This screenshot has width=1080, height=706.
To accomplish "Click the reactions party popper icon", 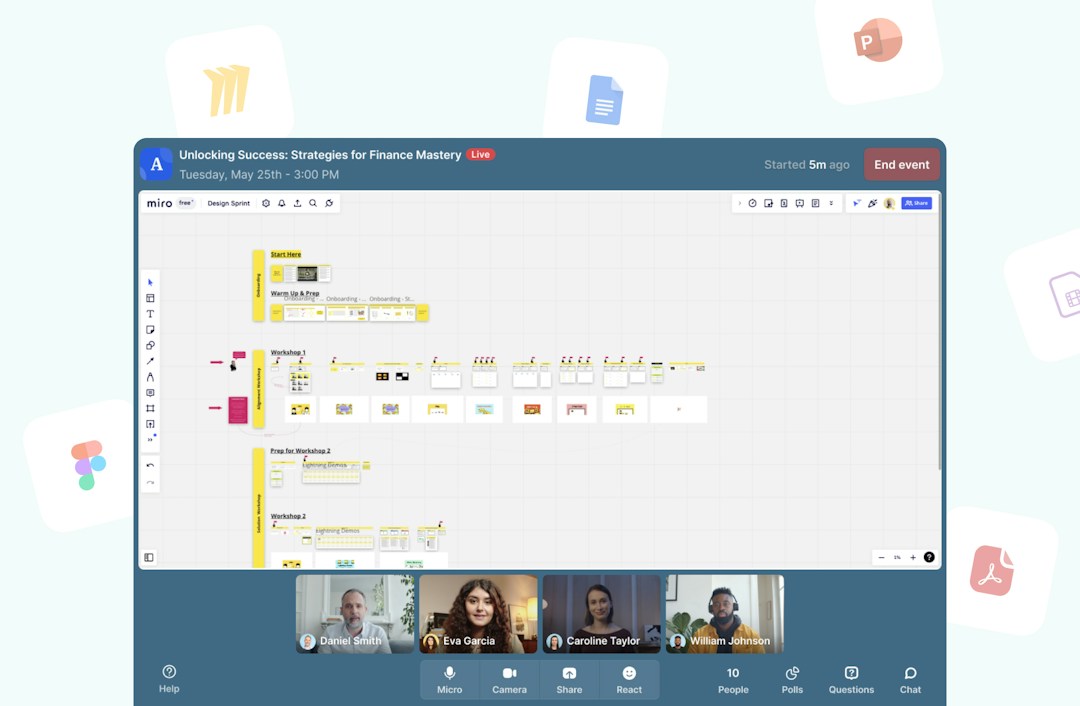I will 873,203.
